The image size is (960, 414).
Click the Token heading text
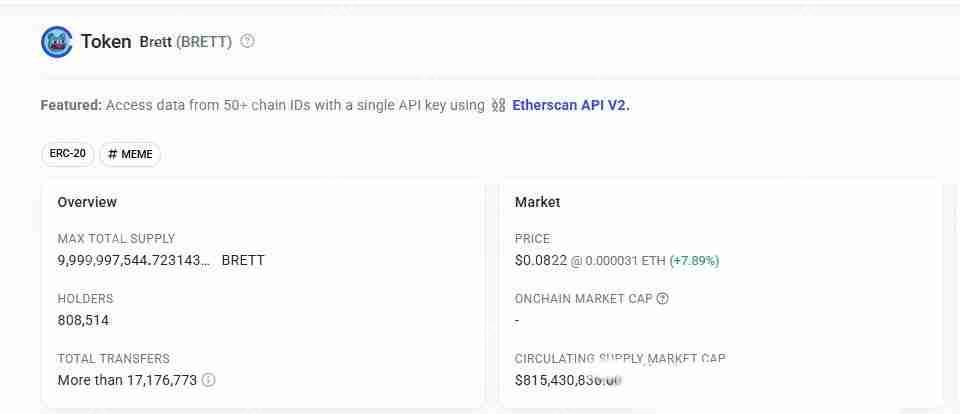[106, 42]
